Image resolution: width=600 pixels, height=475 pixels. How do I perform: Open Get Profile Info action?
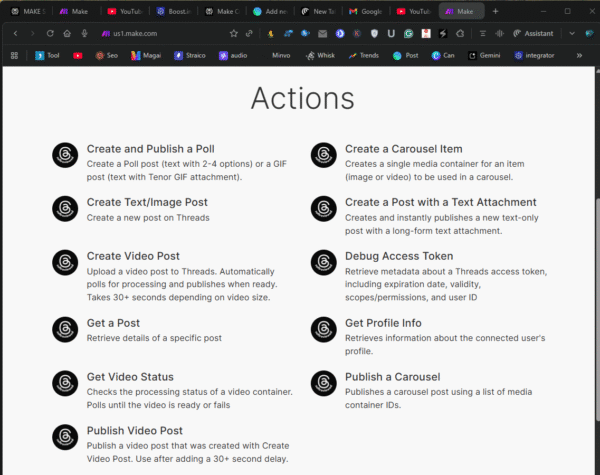coord(383,323)
